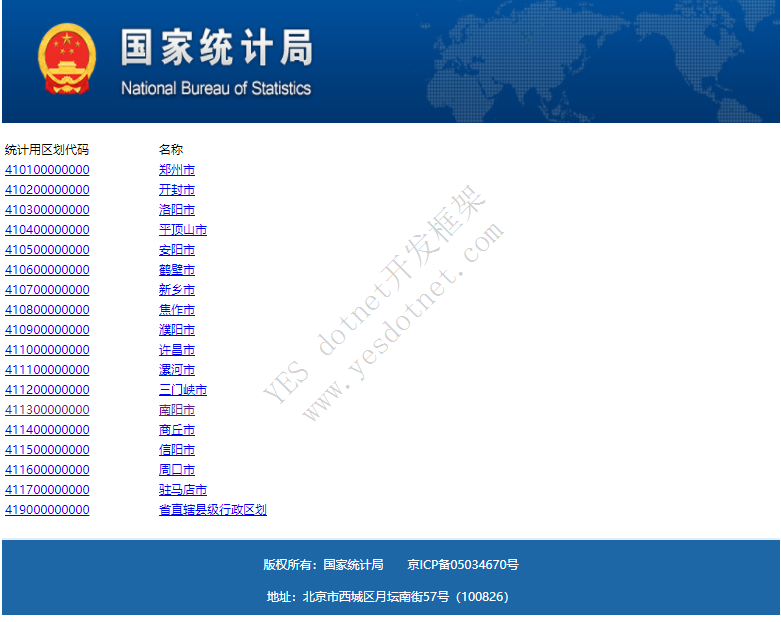Open the 许昌市 link
Image resolution: width=781 pixels, height=622 pixels.
(177, 350)
